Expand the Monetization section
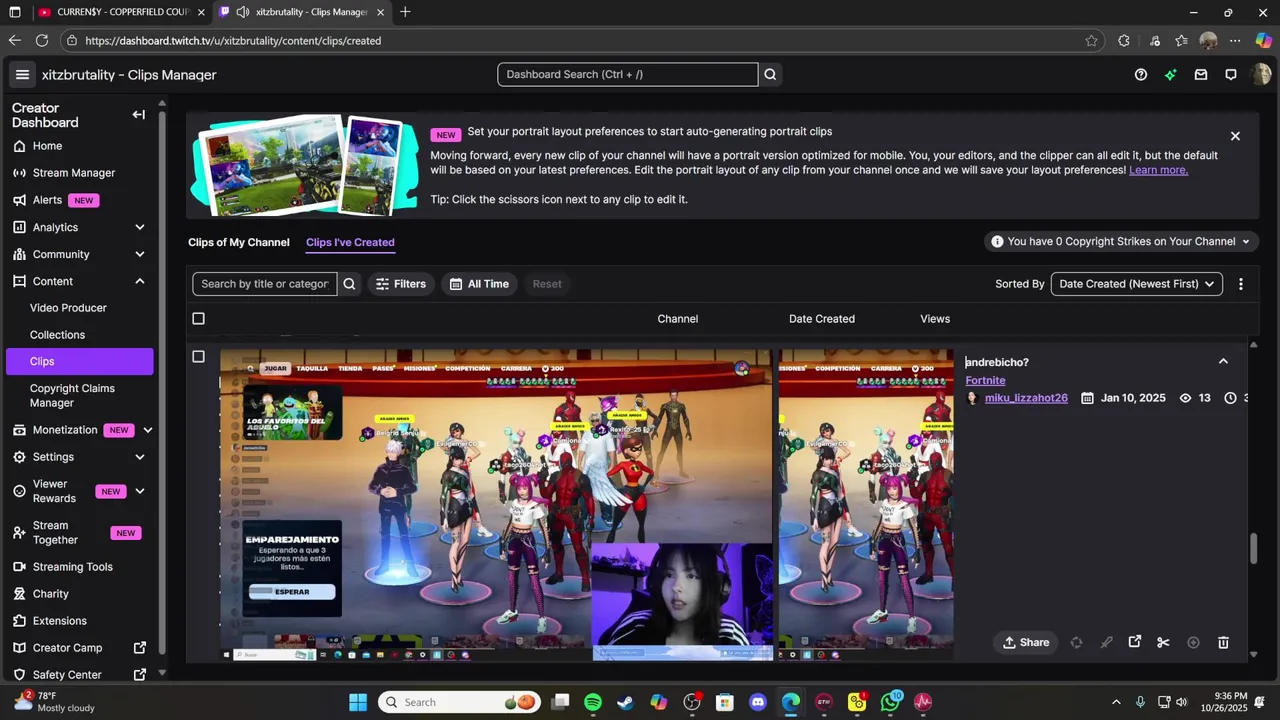Viewport: 1280px width, 720px height. pos(147,430)
